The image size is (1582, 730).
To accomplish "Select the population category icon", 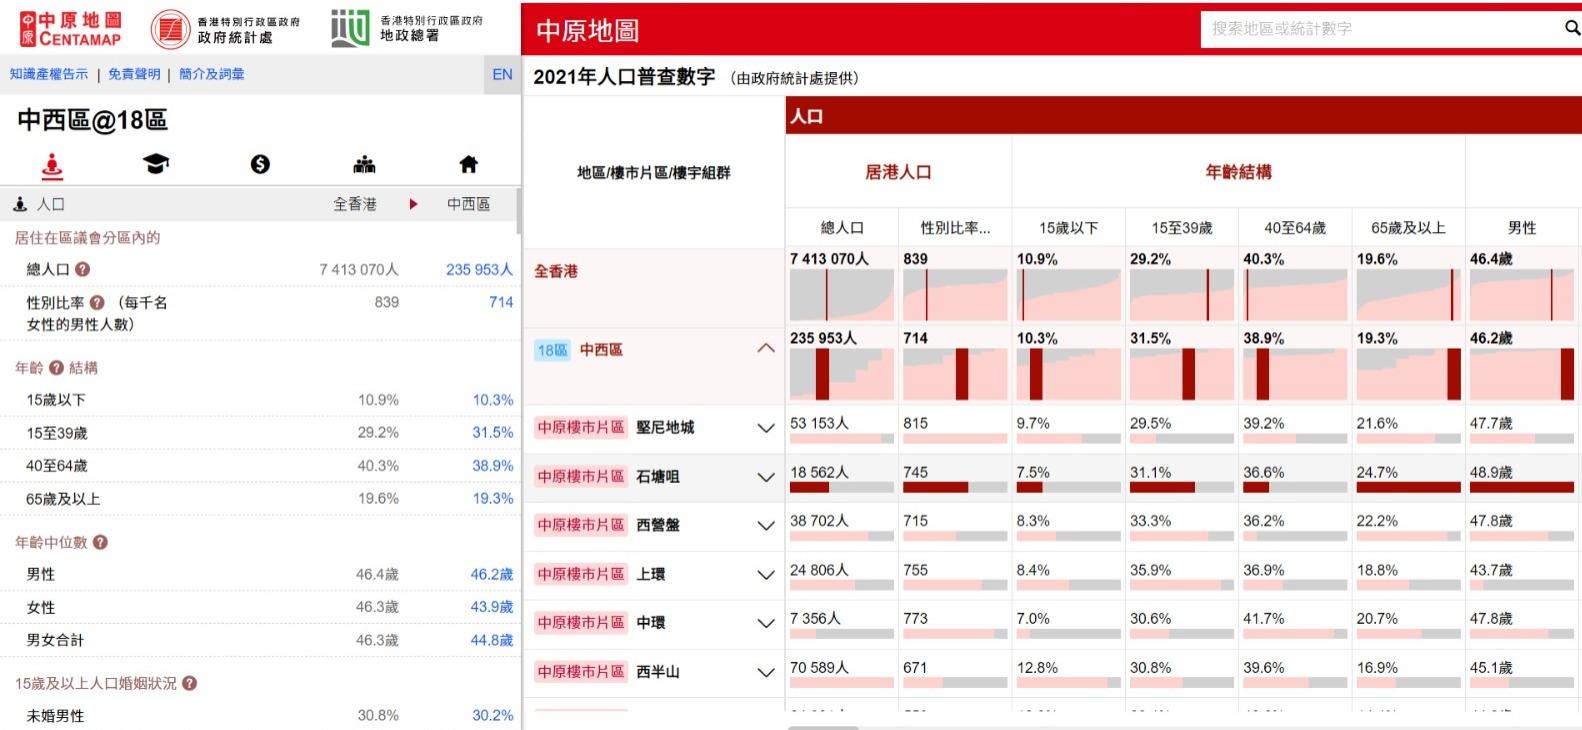I will point(52,165).
